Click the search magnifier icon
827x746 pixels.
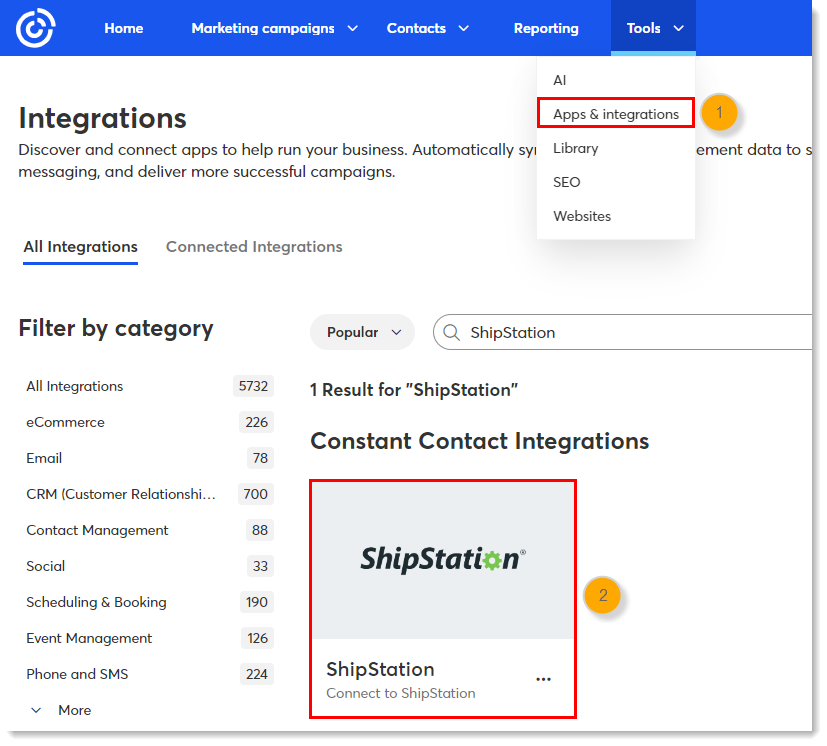tap(451, 332)
